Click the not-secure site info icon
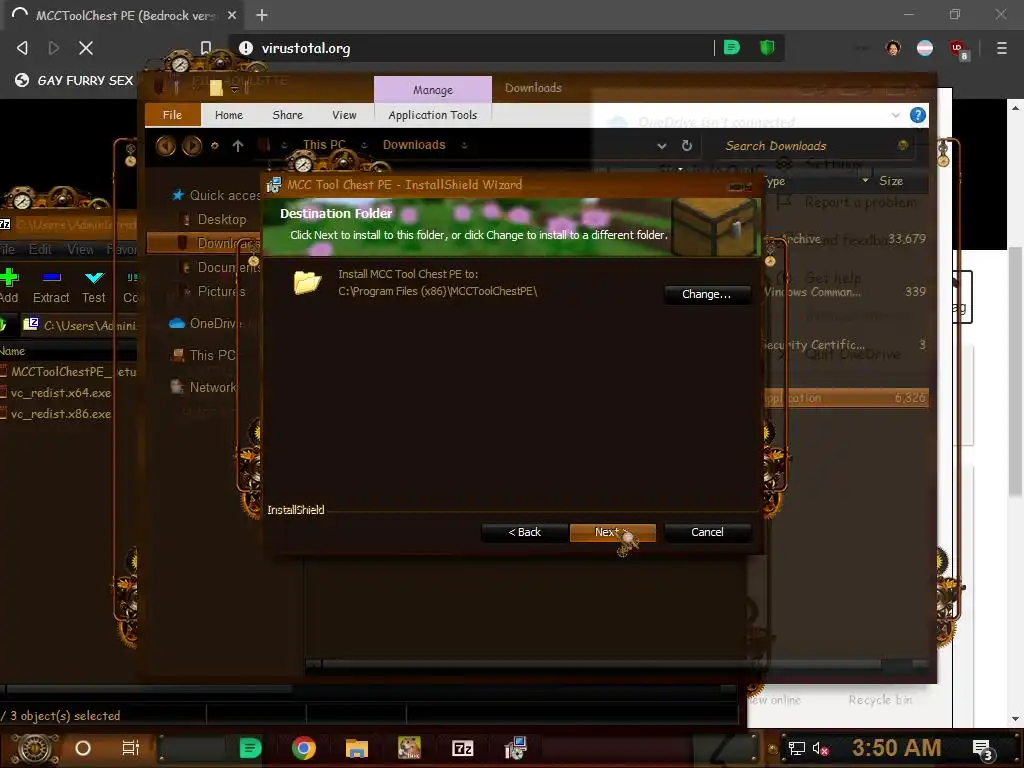The width and height of the screenshot is (1024, 768). (x=246, y=48)
